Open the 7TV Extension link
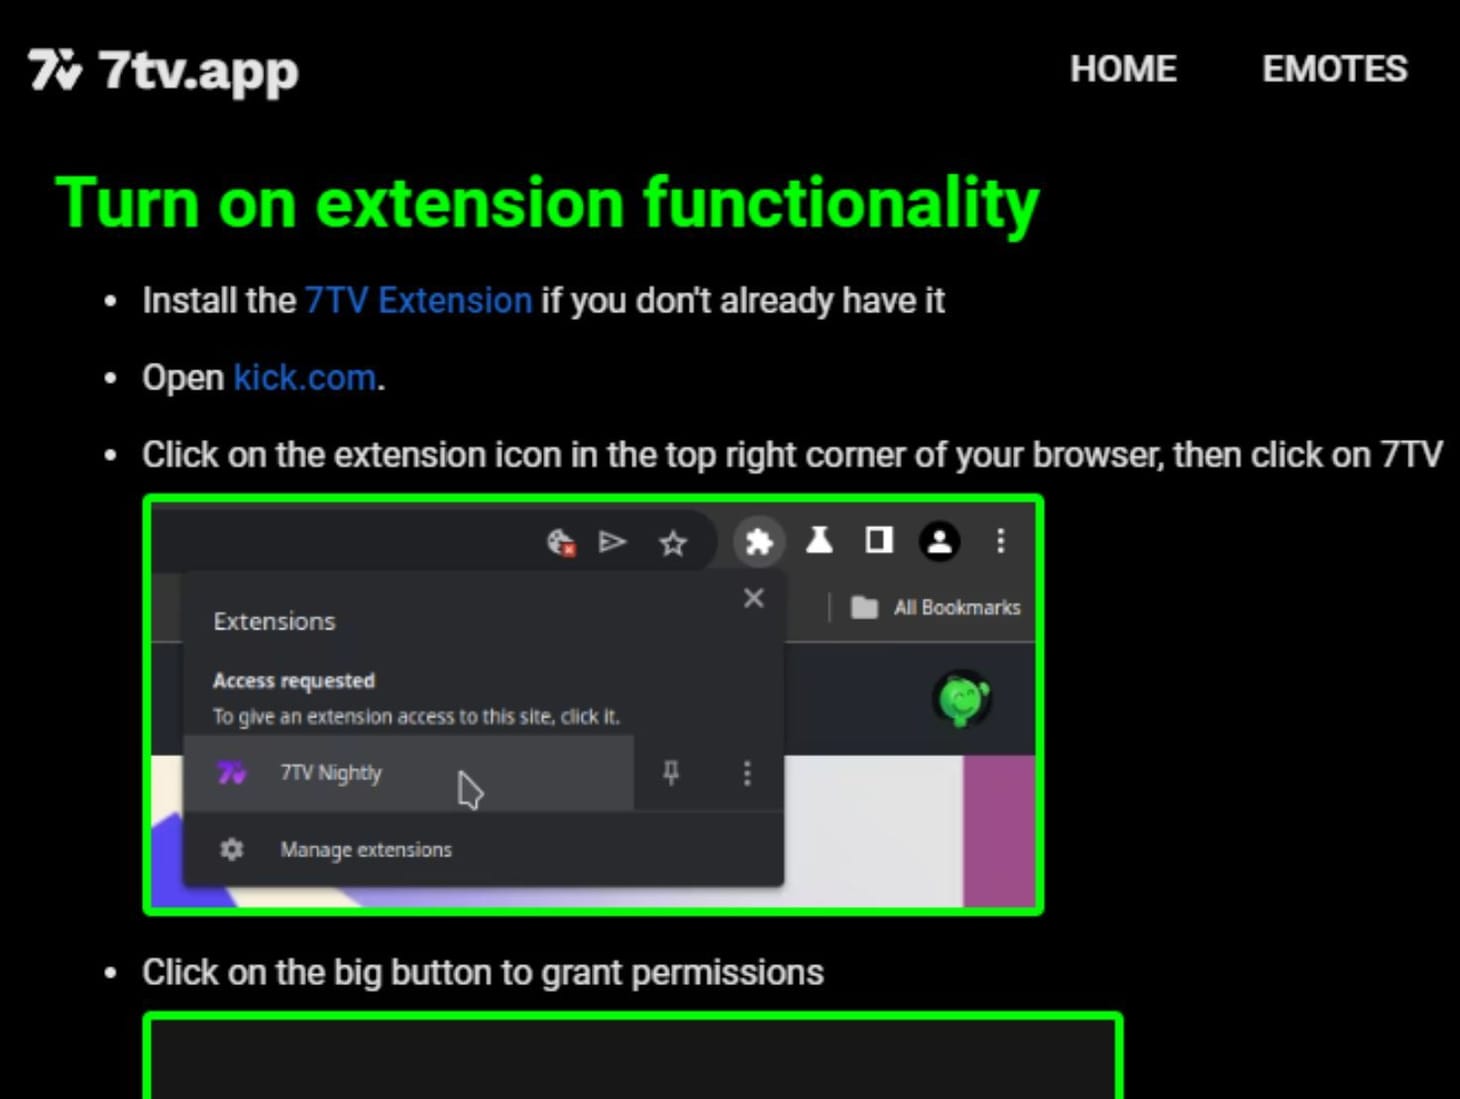The image size is (1460, 1099). [417, 300]
